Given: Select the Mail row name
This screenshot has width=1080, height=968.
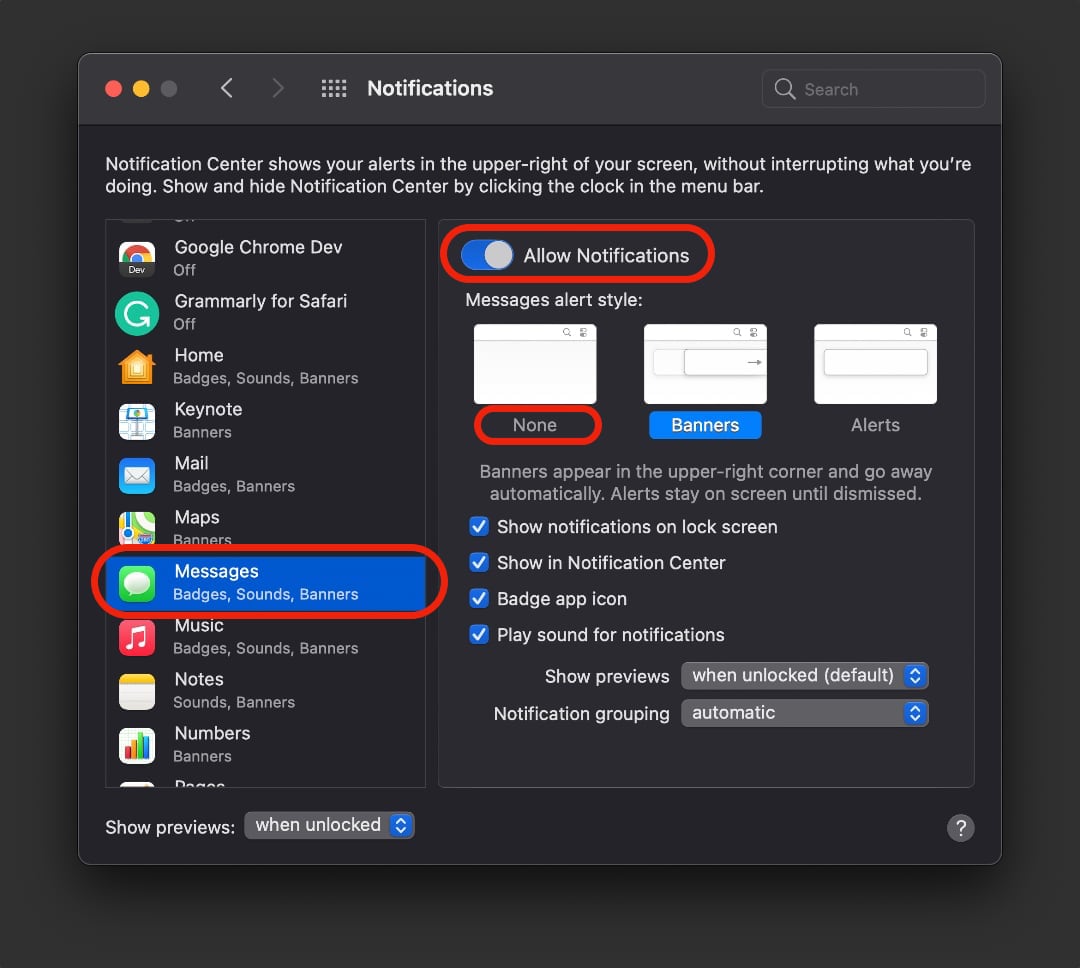Looking at the screenshot, I should point(191,463).
